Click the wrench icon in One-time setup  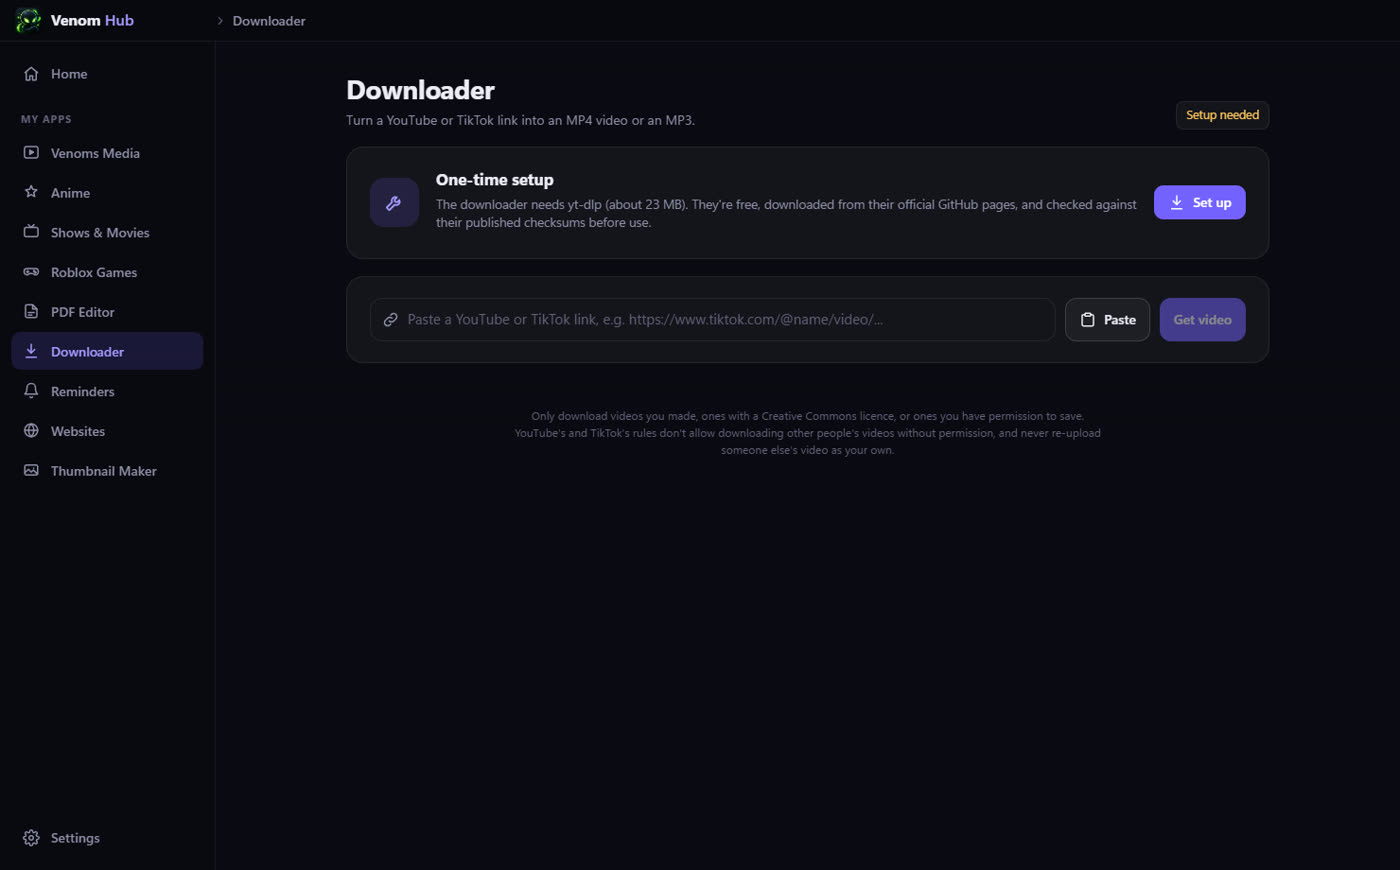394,203
